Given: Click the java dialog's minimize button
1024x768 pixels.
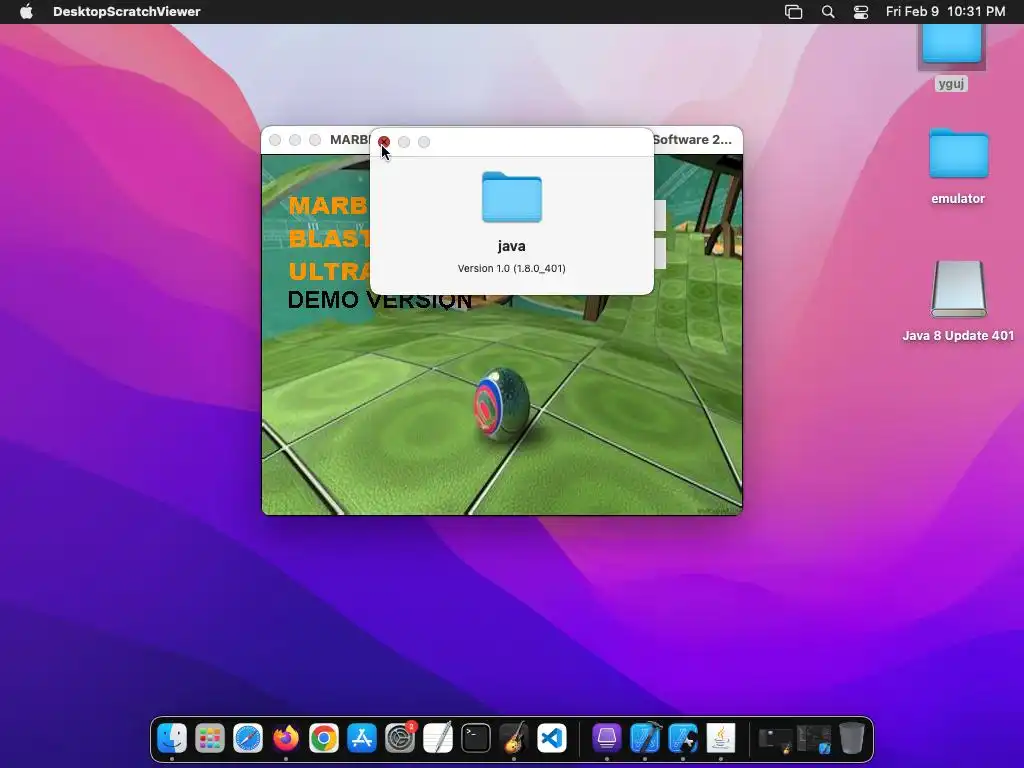Looking at the screenshot, I should pyautogui.click(x=404, y=142).
